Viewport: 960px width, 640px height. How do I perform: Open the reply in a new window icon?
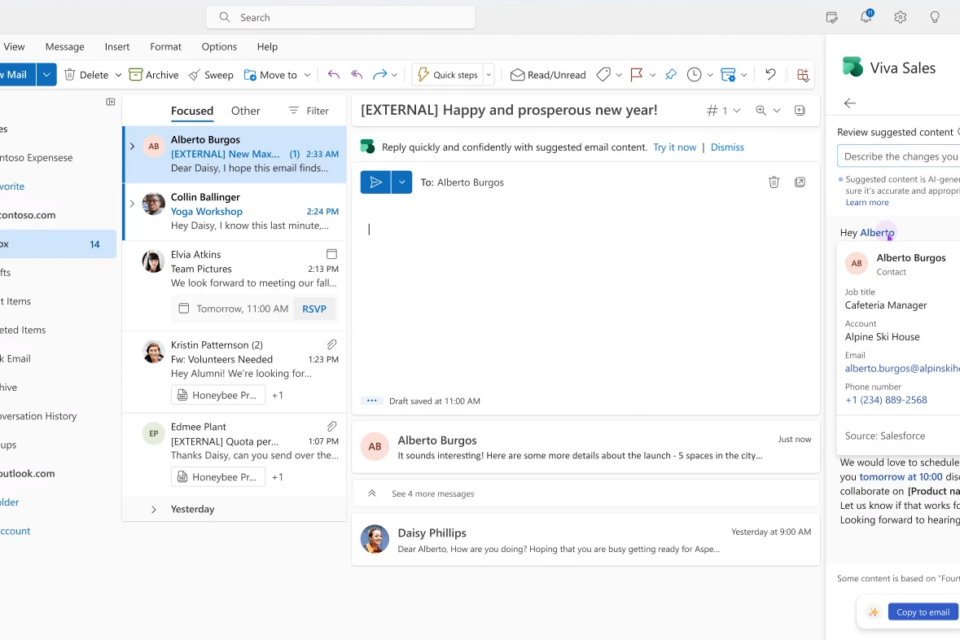(798, 182)
